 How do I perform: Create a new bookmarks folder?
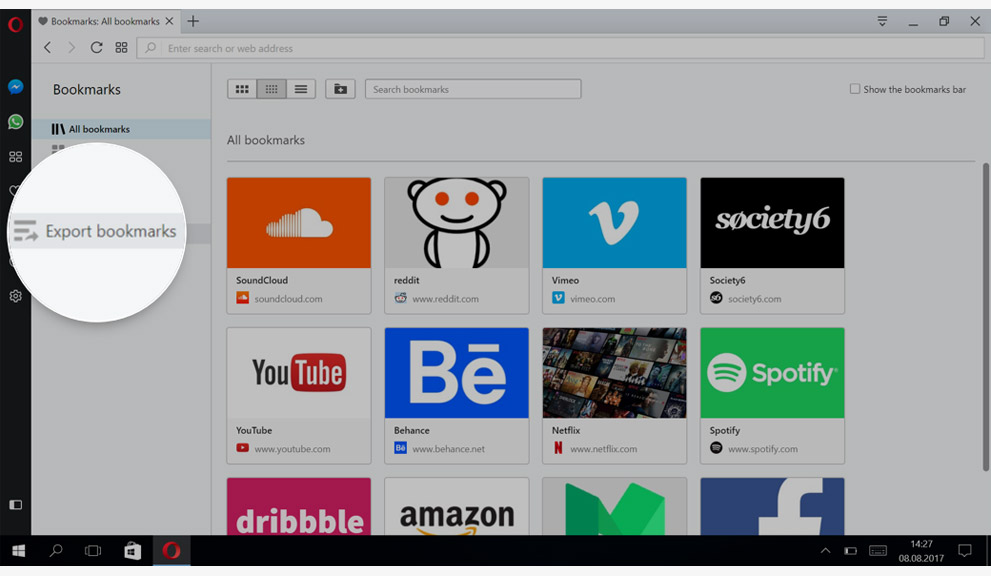tap(339, 89)
